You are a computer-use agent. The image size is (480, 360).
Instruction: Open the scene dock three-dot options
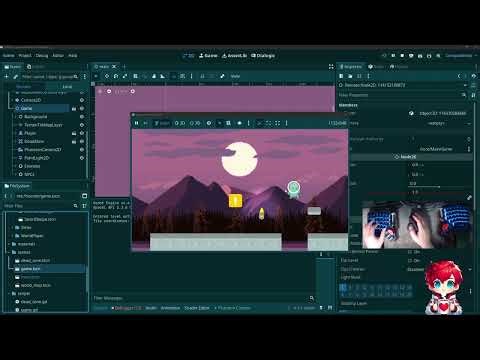(x=85, y=77)
